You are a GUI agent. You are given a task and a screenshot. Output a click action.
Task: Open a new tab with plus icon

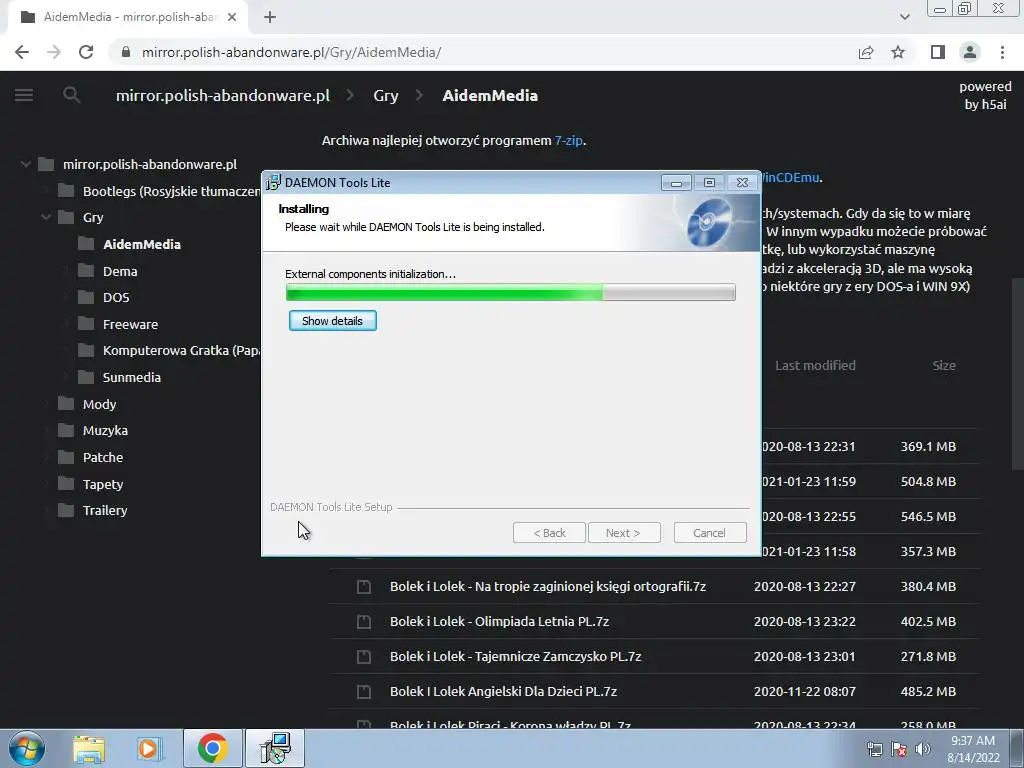[x=270, y=17]
